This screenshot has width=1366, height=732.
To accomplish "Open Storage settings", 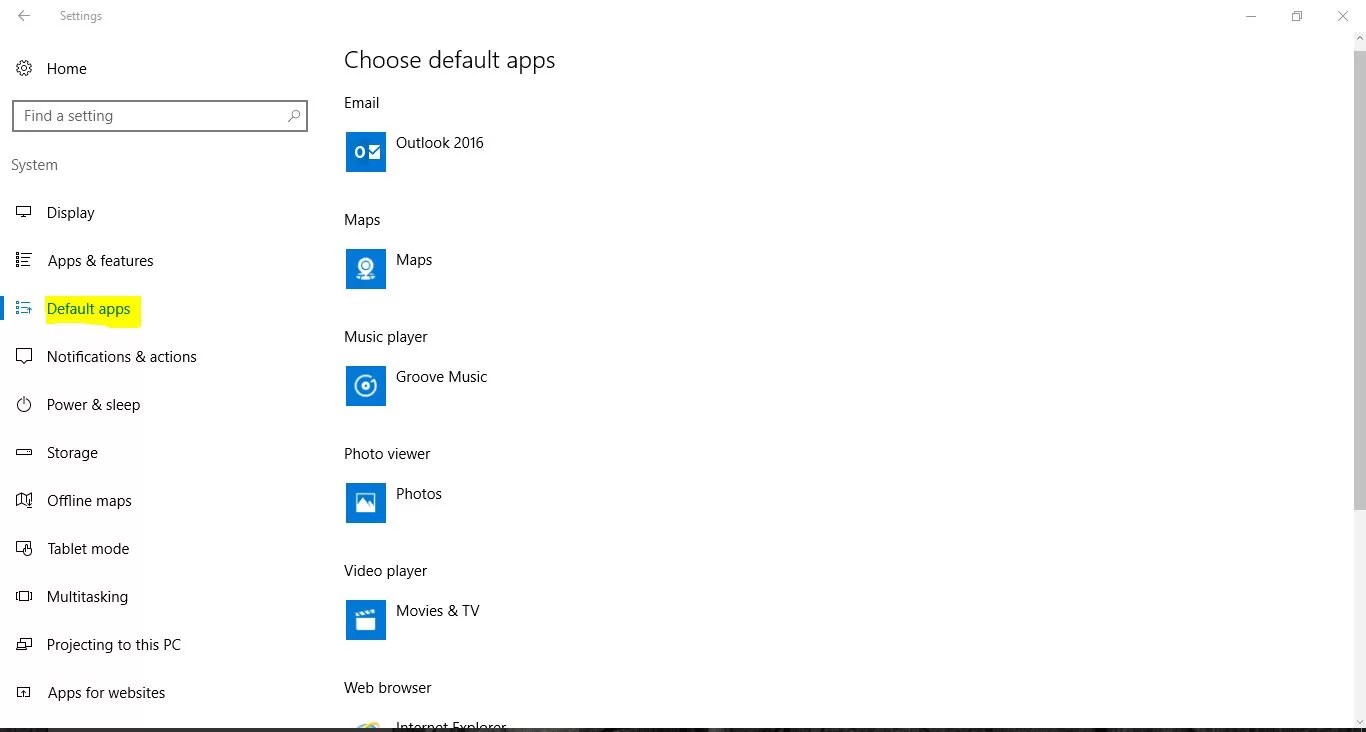I will [x=73, y=453].
